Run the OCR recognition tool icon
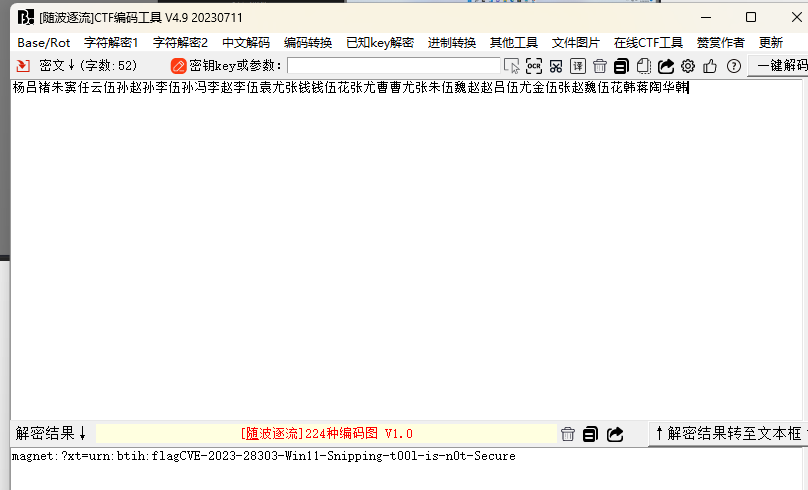The height and width of the screenshot is (490, 808). [x=534, y=66]
